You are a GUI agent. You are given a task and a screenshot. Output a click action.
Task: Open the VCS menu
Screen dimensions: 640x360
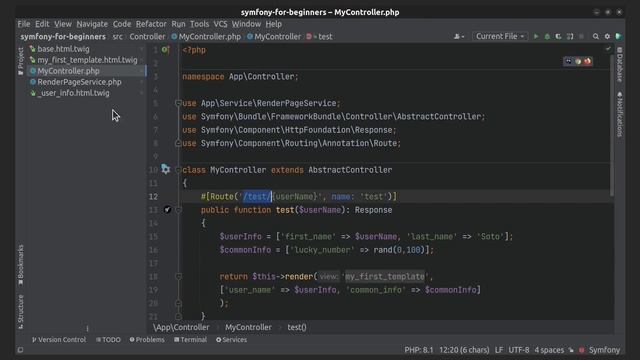point(220,24)
